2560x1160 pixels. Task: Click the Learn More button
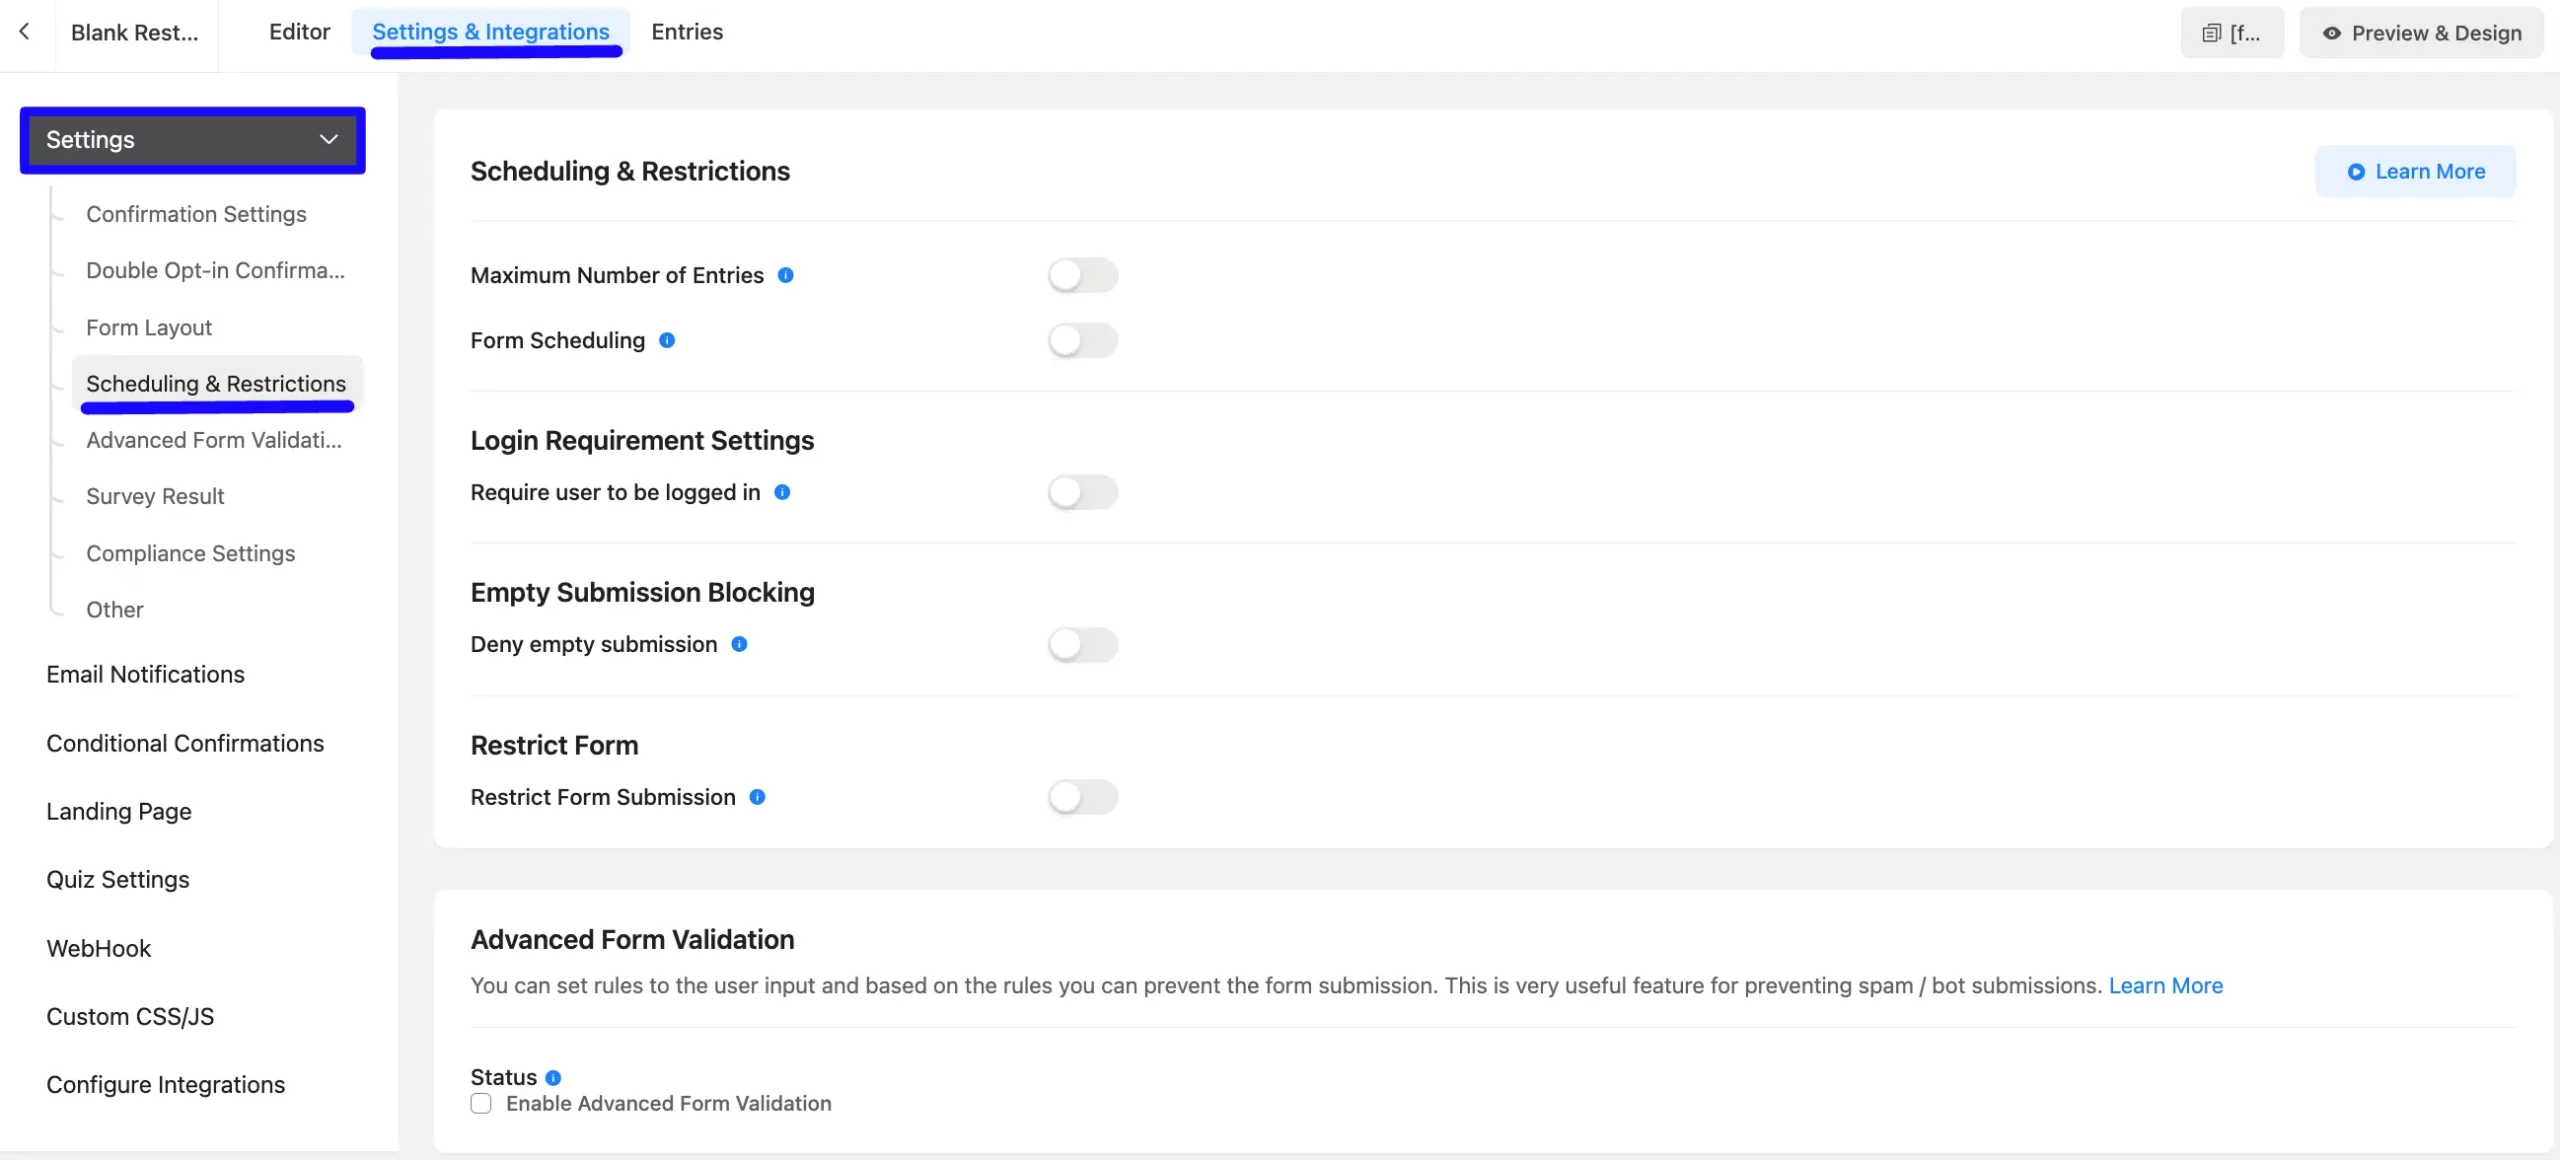click(2415, 171)
